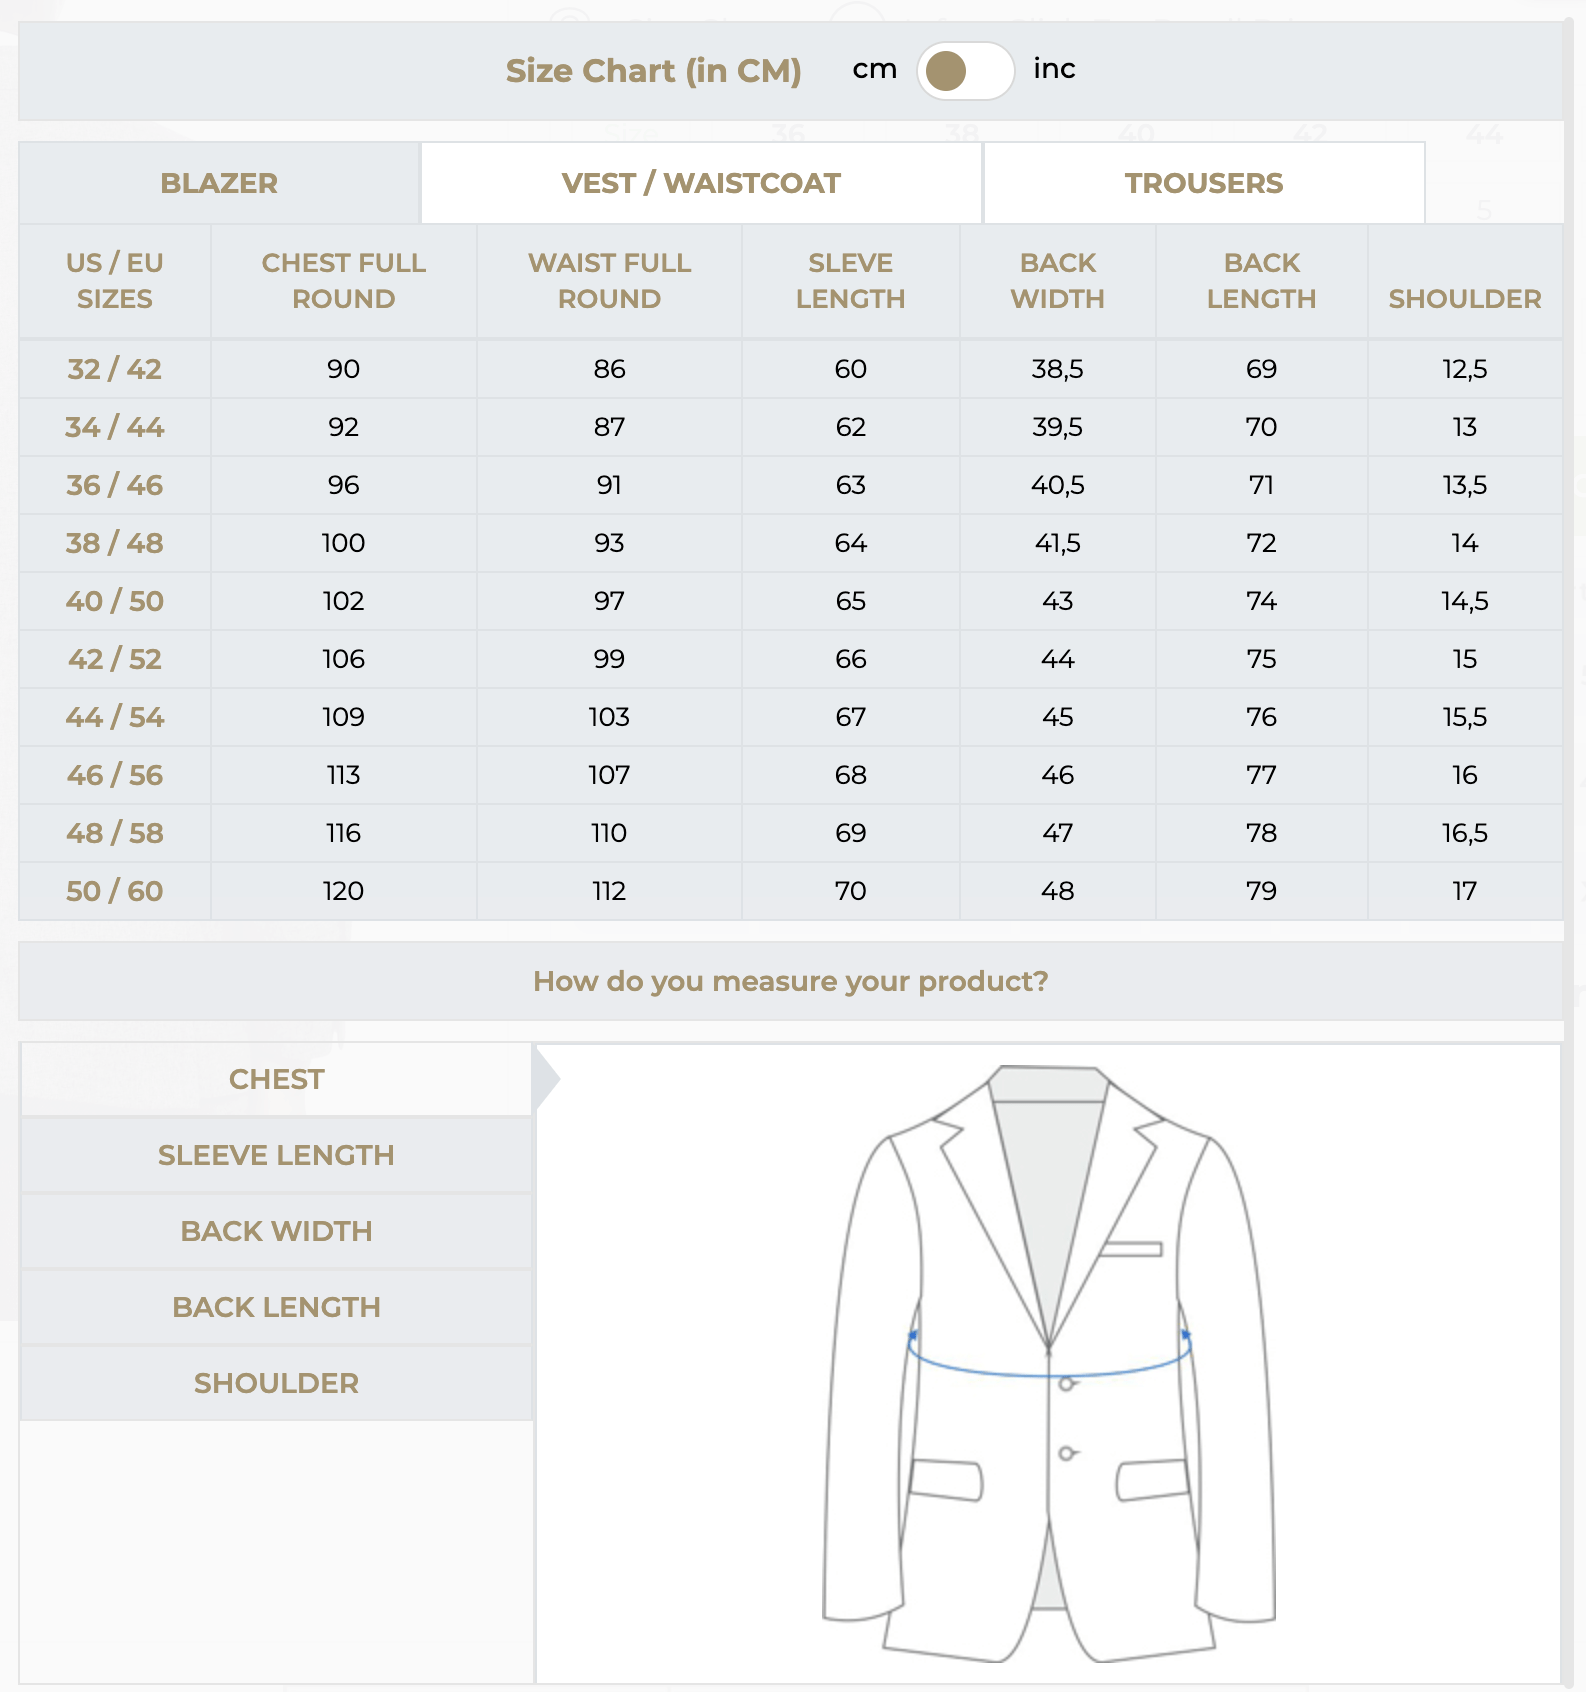Click the 'BACK LENGTH' column header
The height and width of the screenshot is (1692, 1586).
pyautogui.click(x=1262, y=281)
